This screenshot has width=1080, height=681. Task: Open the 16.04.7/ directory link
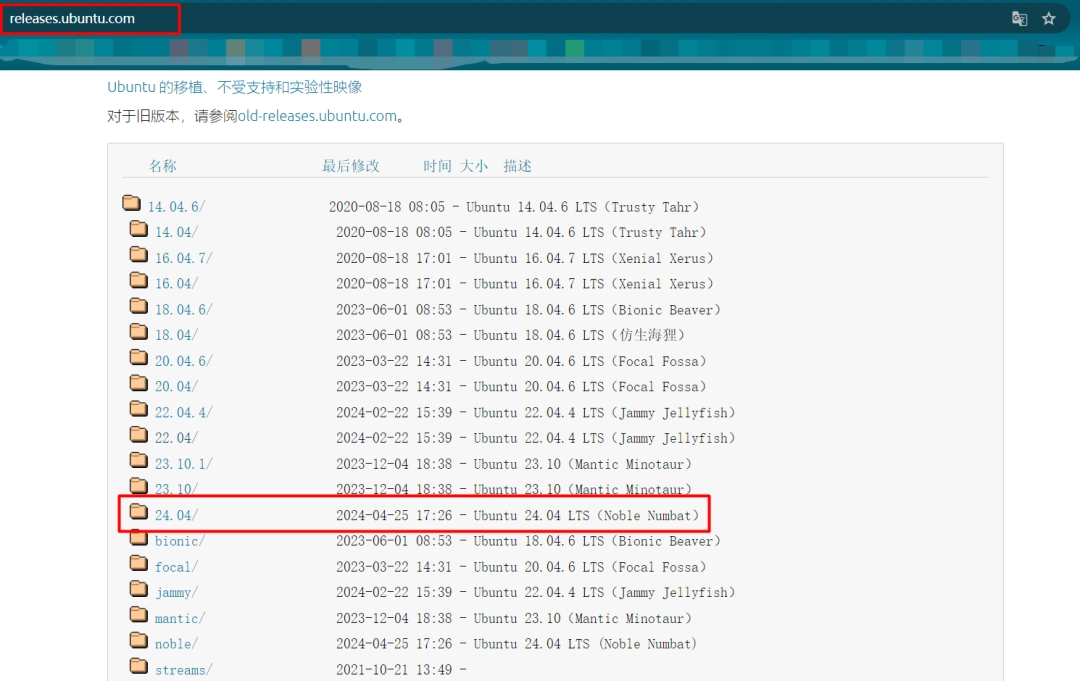(184, 258)
